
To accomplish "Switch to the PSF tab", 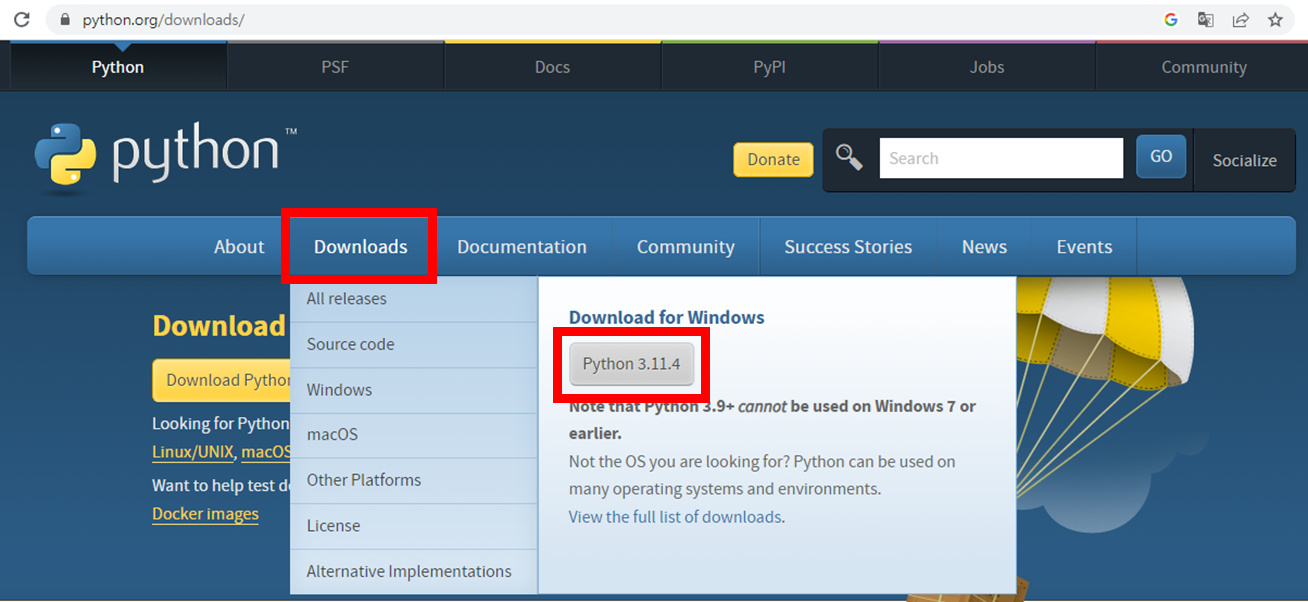I will [x=335, y=67].
